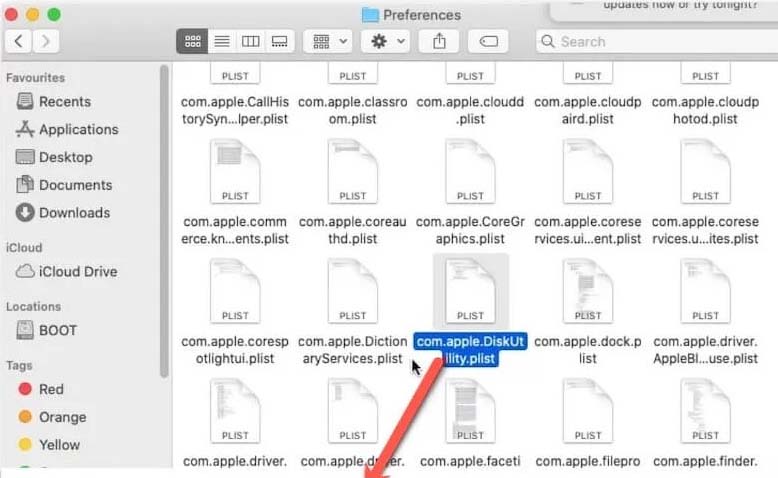The height and width of the screenshot is (478, 778).
Task: Click the sidebar scrollbar
Action: (164, 221)
